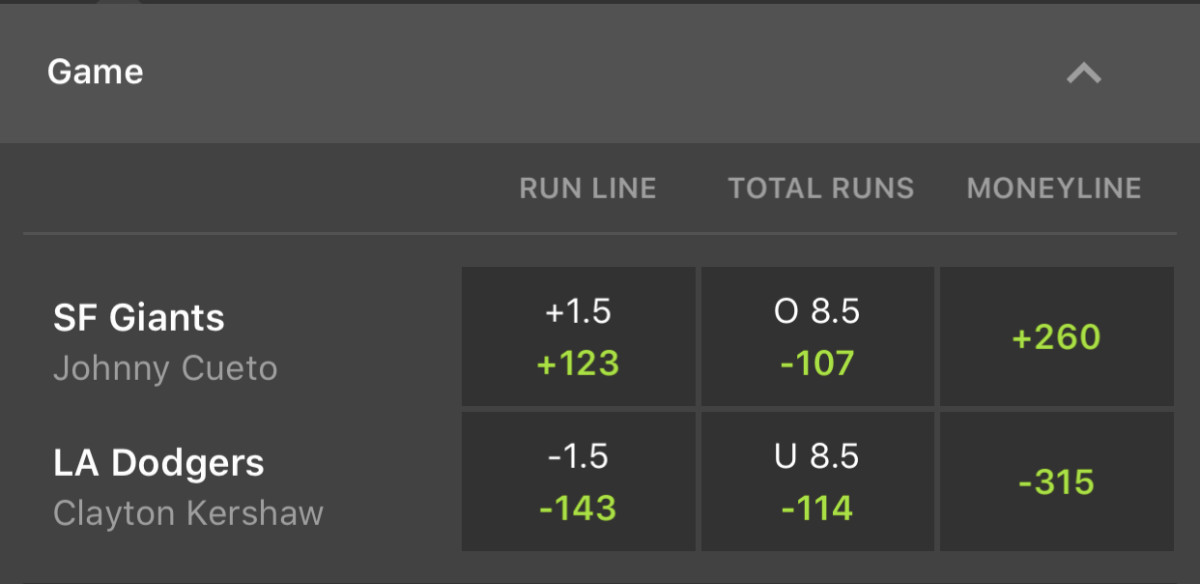This screenshot has width=1200, height=584.
Task: View Johnny Cueto pitcher details
Action: (x=165, y=369)
